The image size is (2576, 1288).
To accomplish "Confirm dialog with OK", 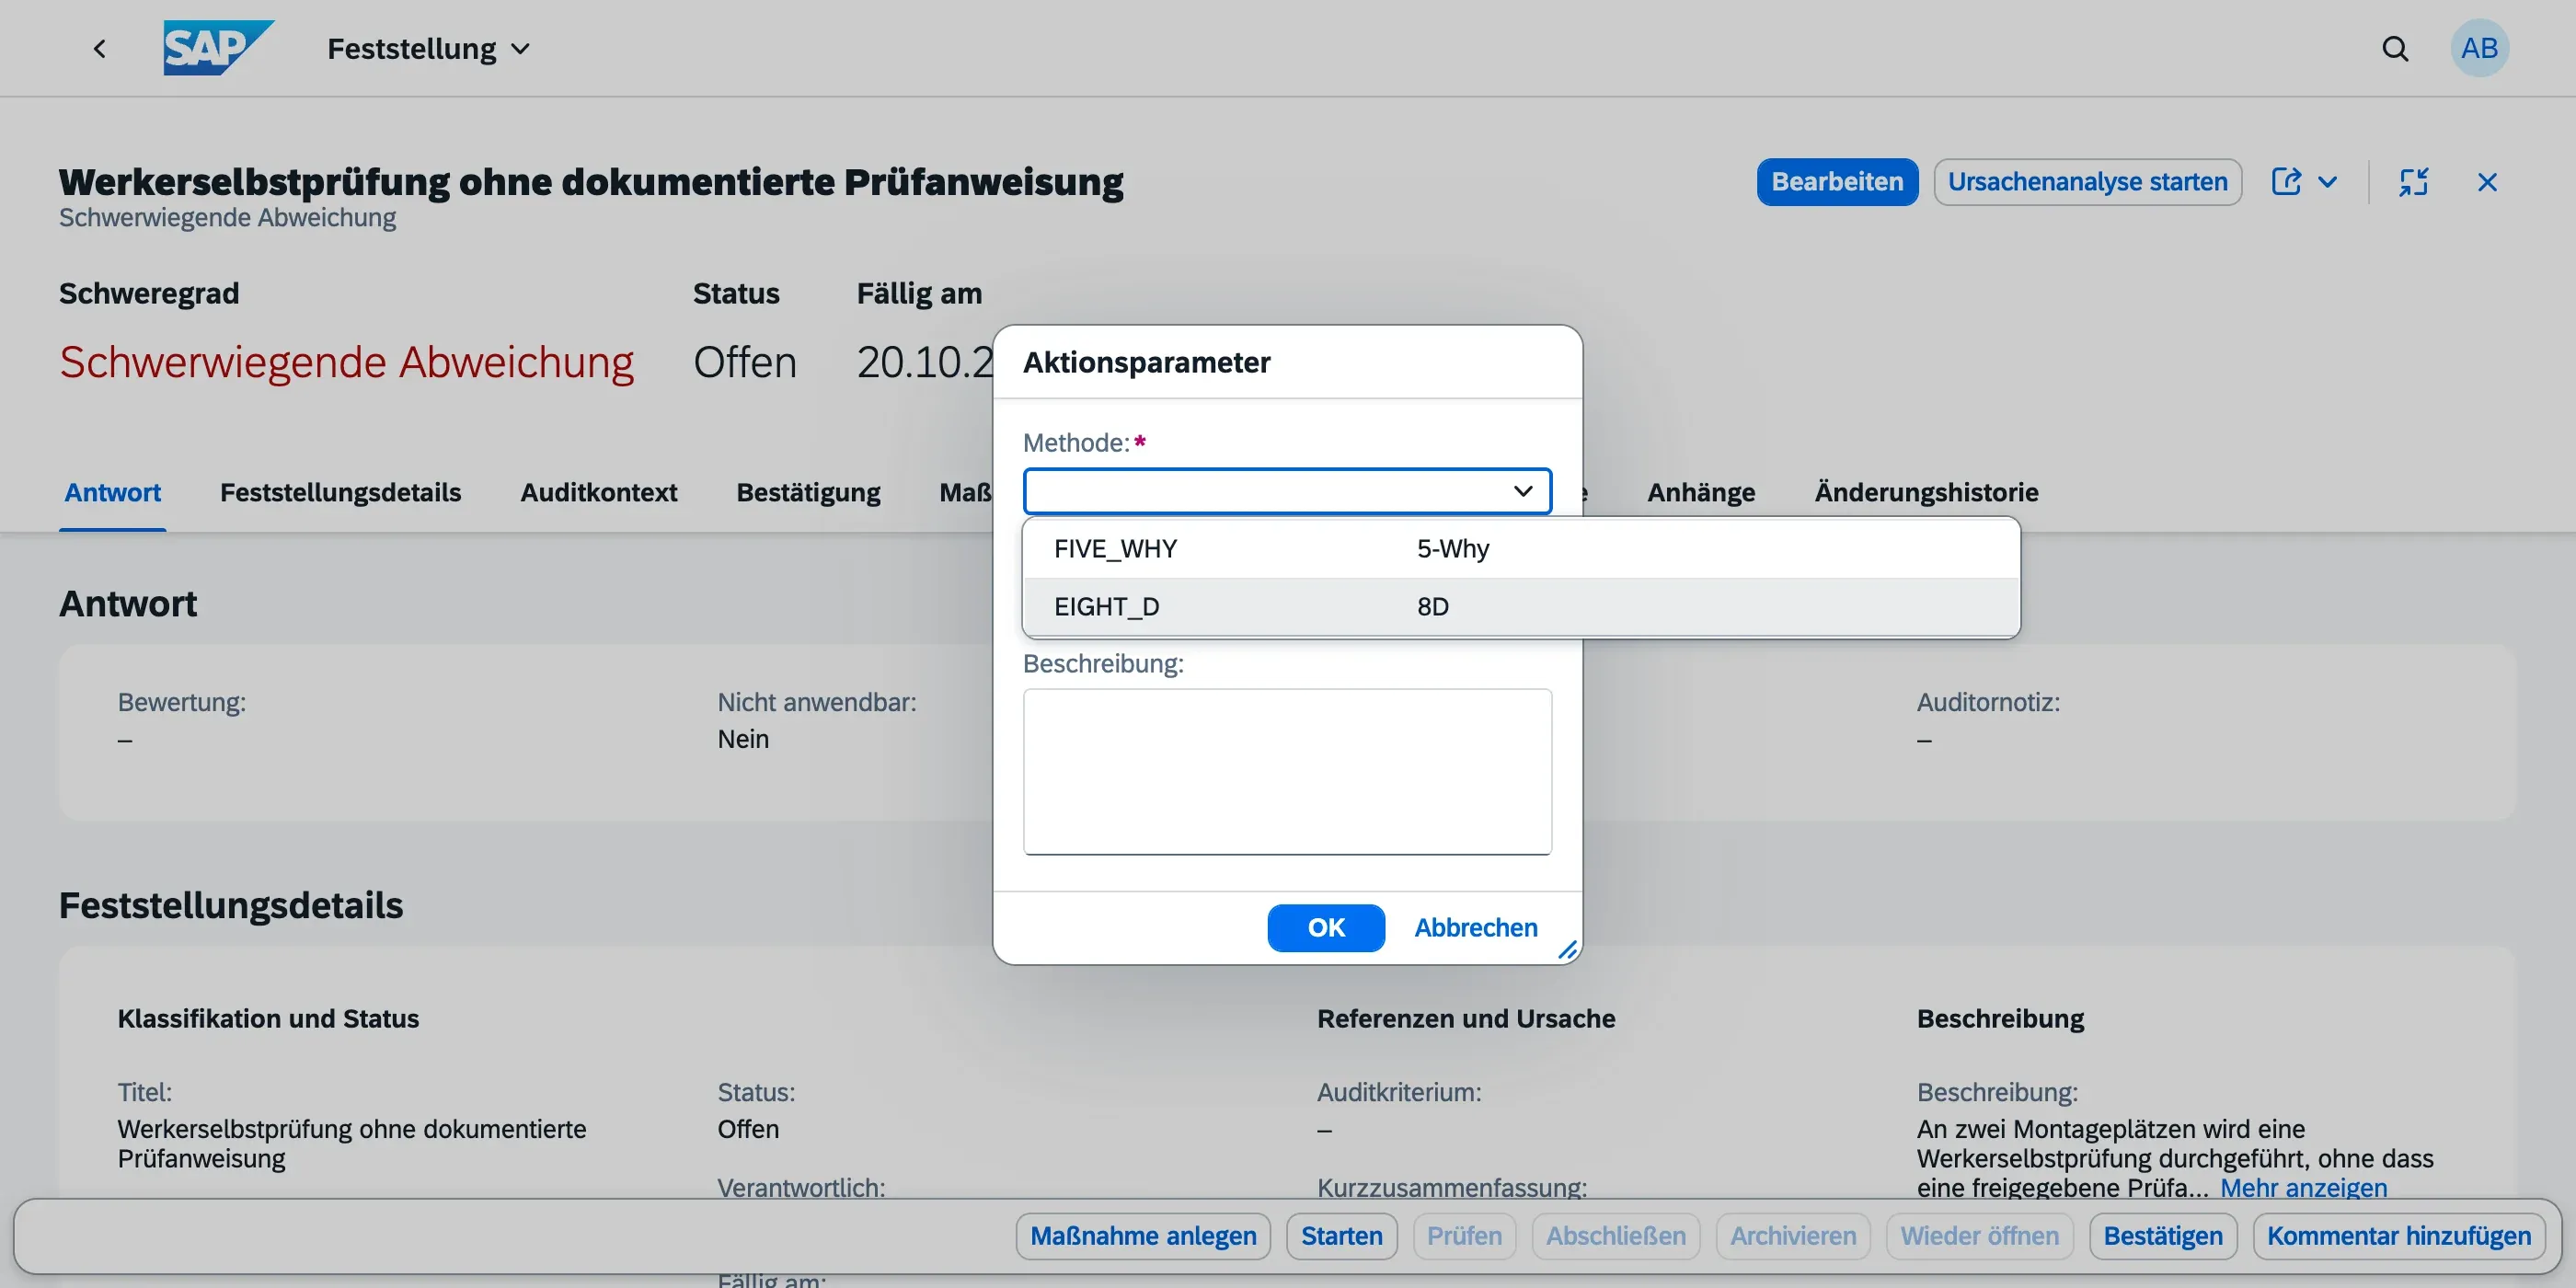I will [1326, 928].
